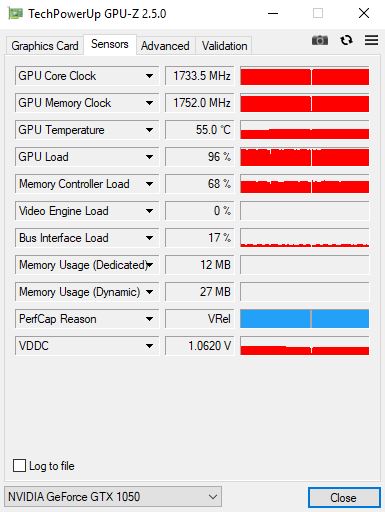Open the hamburger menu icon
This screenshot has width=385, height=512.
pos(371,40)
